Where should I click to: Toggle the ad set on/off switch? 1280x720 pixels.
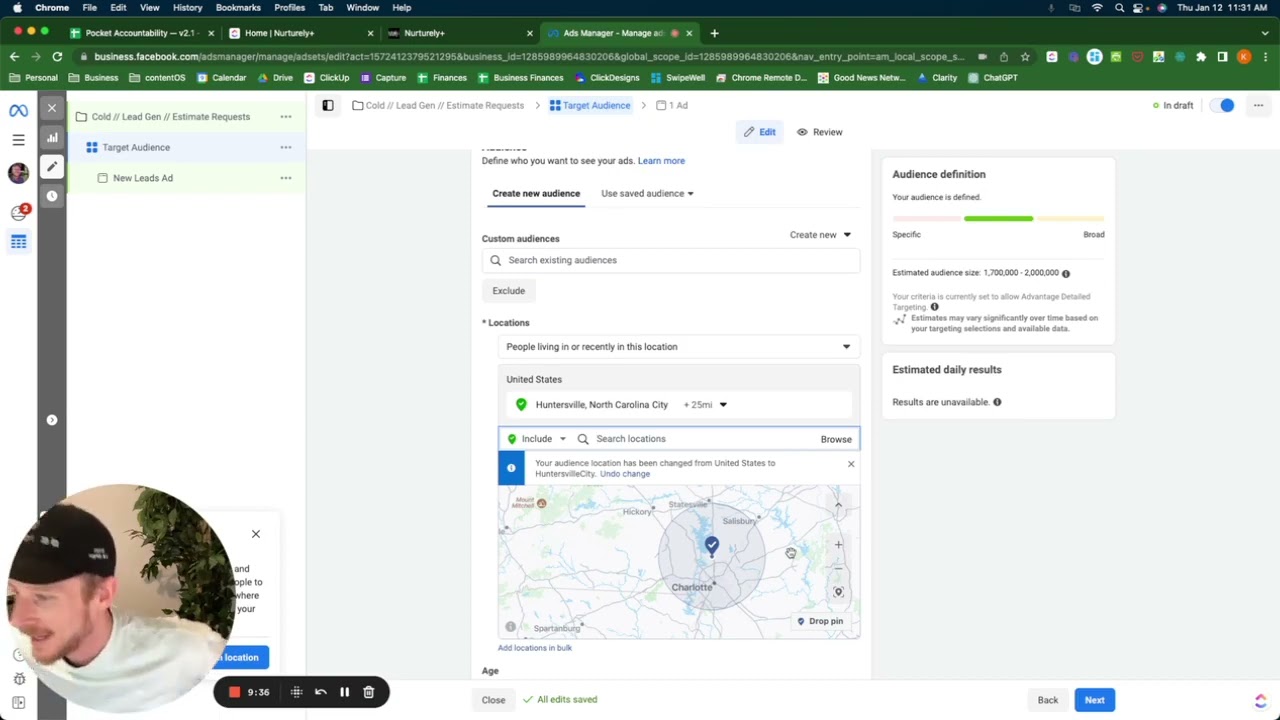pyautogui.click(x=1222, y=105)
